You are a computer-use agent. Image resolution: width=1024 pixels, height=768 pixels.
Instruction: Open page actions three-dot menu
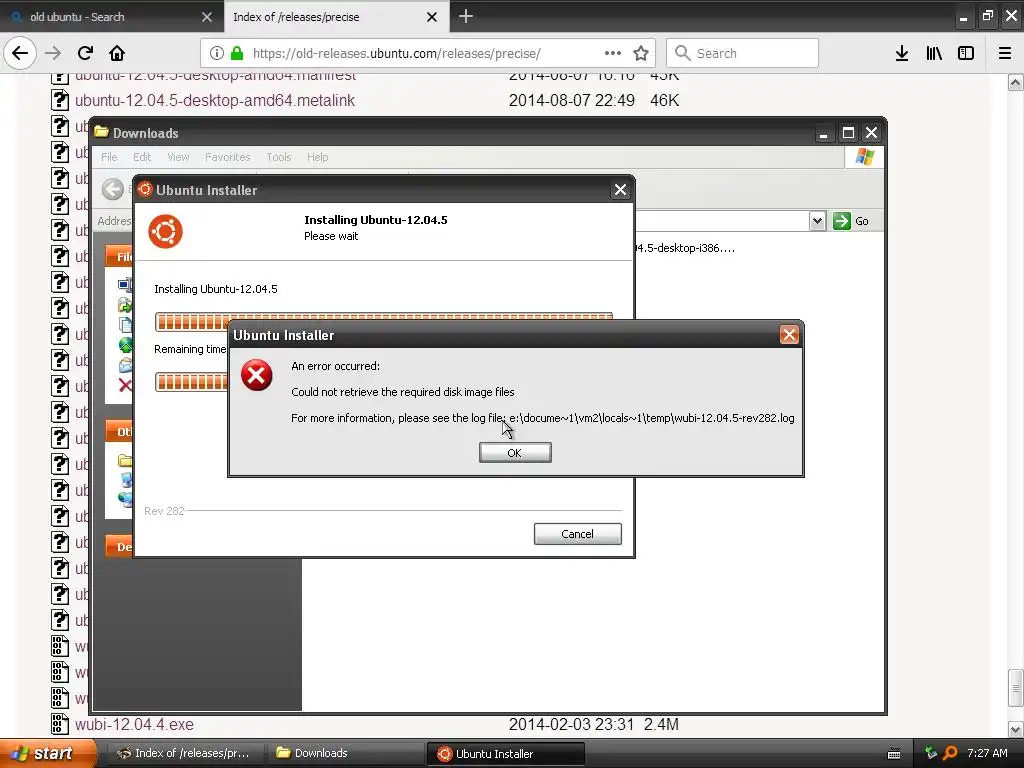(613, 53)
